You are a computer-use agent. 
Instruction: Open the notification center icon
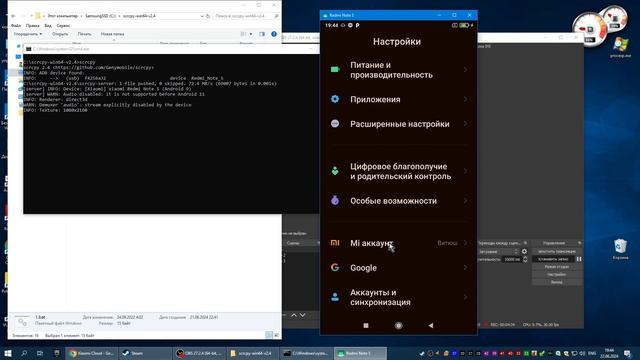click(627, 353)
